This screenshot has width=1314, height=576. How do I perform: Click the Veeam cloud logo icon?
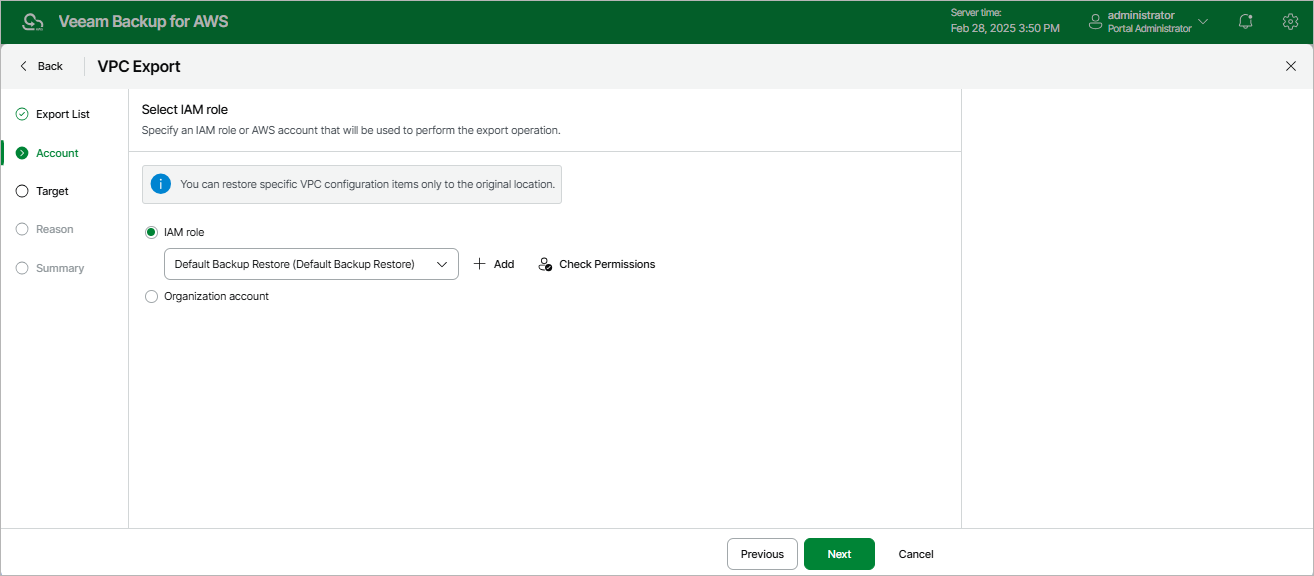33,22
